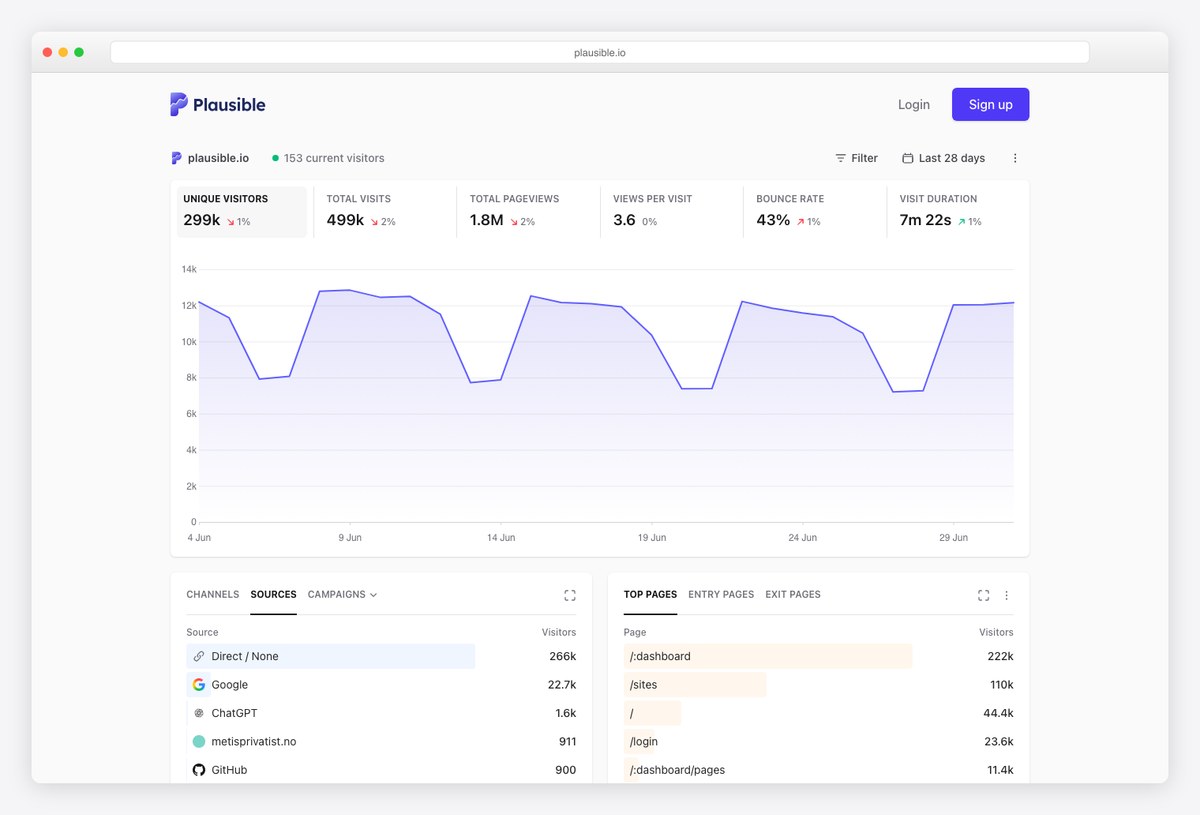
Task: Click the metisprivatist.no source row
Action: coord(381,742)
